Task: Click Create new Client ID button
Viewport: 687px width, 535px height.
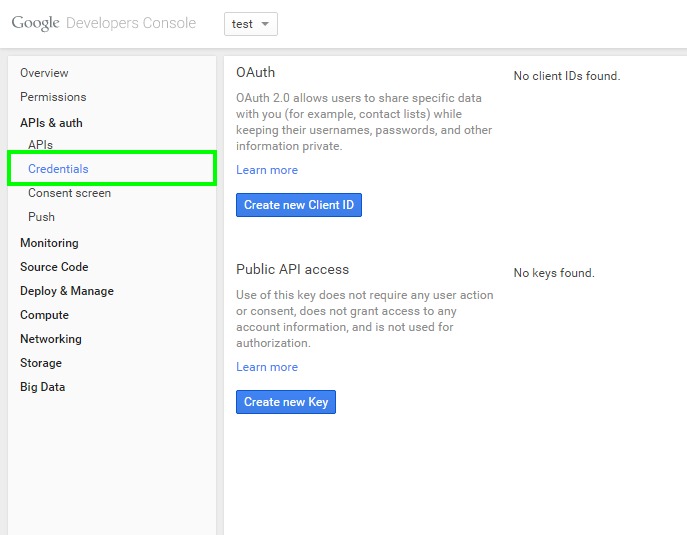Action: click(299, 205)
